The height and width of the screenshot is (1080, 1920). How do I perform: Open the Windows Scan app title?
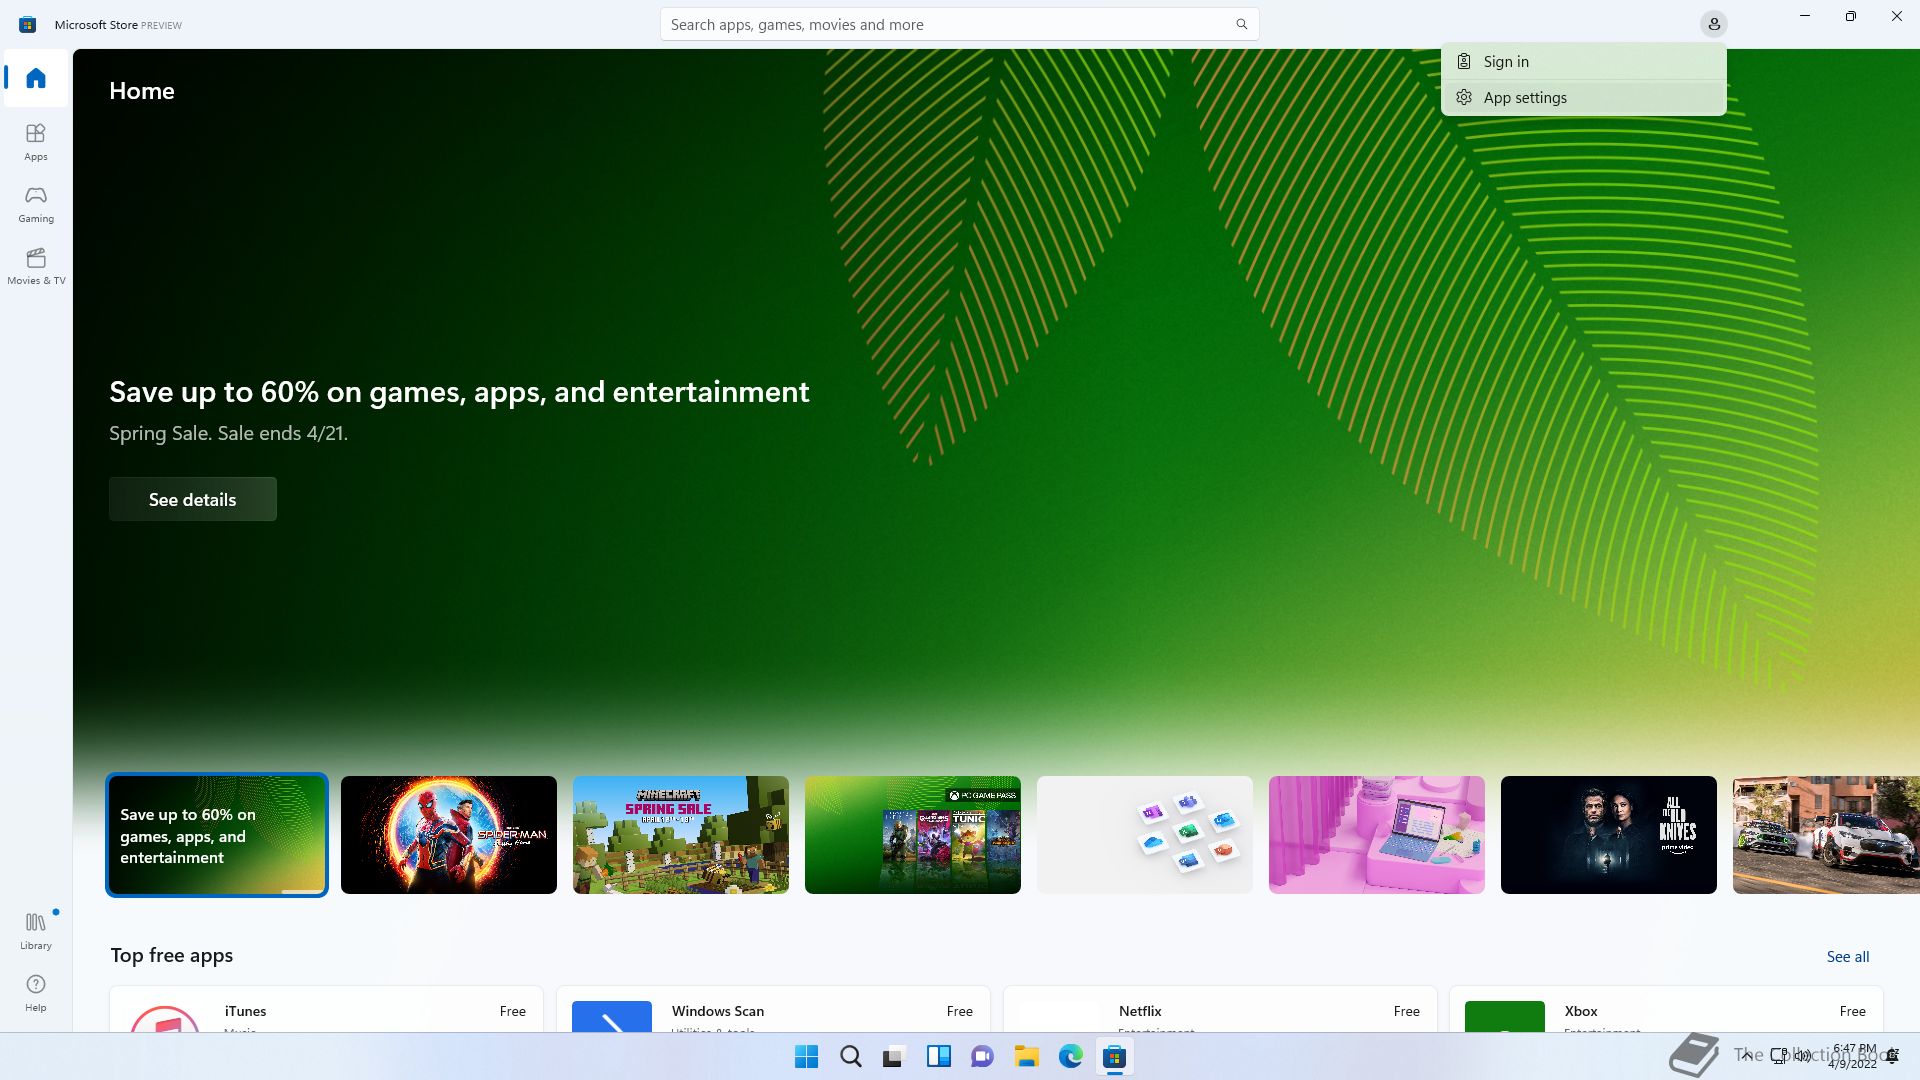pyautogui.click(x=718, y=1011)
